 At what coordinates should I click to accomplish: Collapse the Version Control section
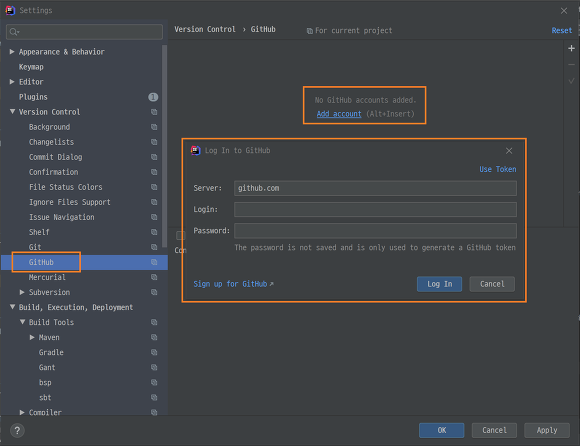12,112
